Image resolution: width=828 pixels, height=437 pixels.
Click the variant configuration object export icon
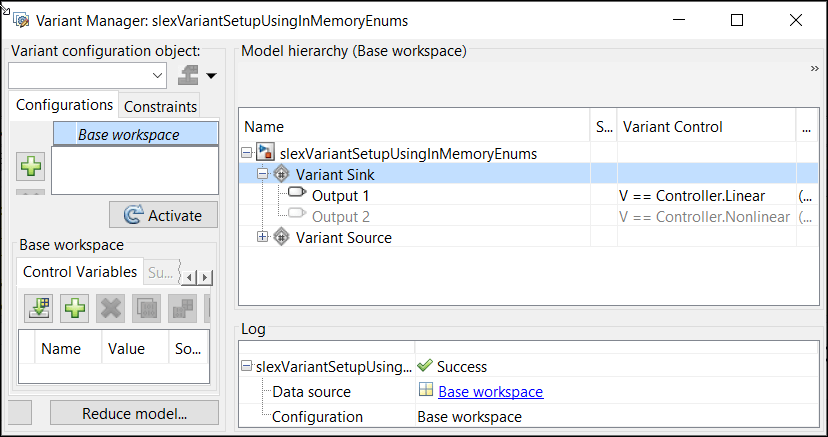(190, 75)
